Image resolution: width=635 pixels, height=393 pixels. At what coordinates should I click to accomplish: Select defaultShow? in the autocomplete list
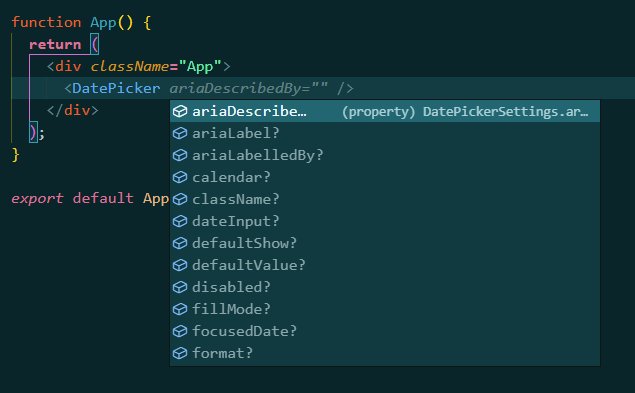385,243
